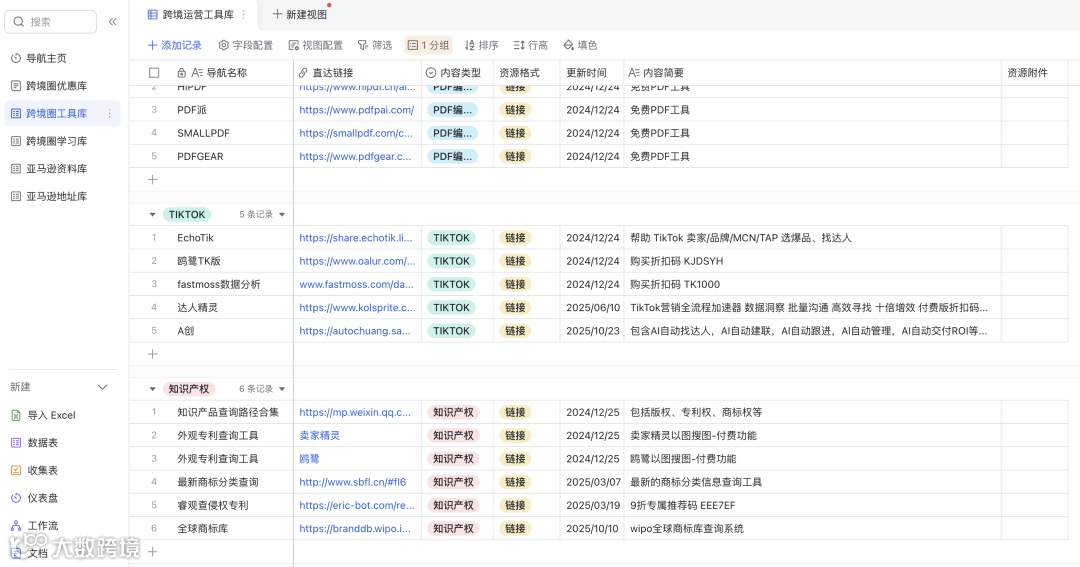Image resolution: width=1080 pixels, height=567 pixels.
Task: Tick the select-all checkbox in table header
Action: pyautogui.click(x=154, y=73)
